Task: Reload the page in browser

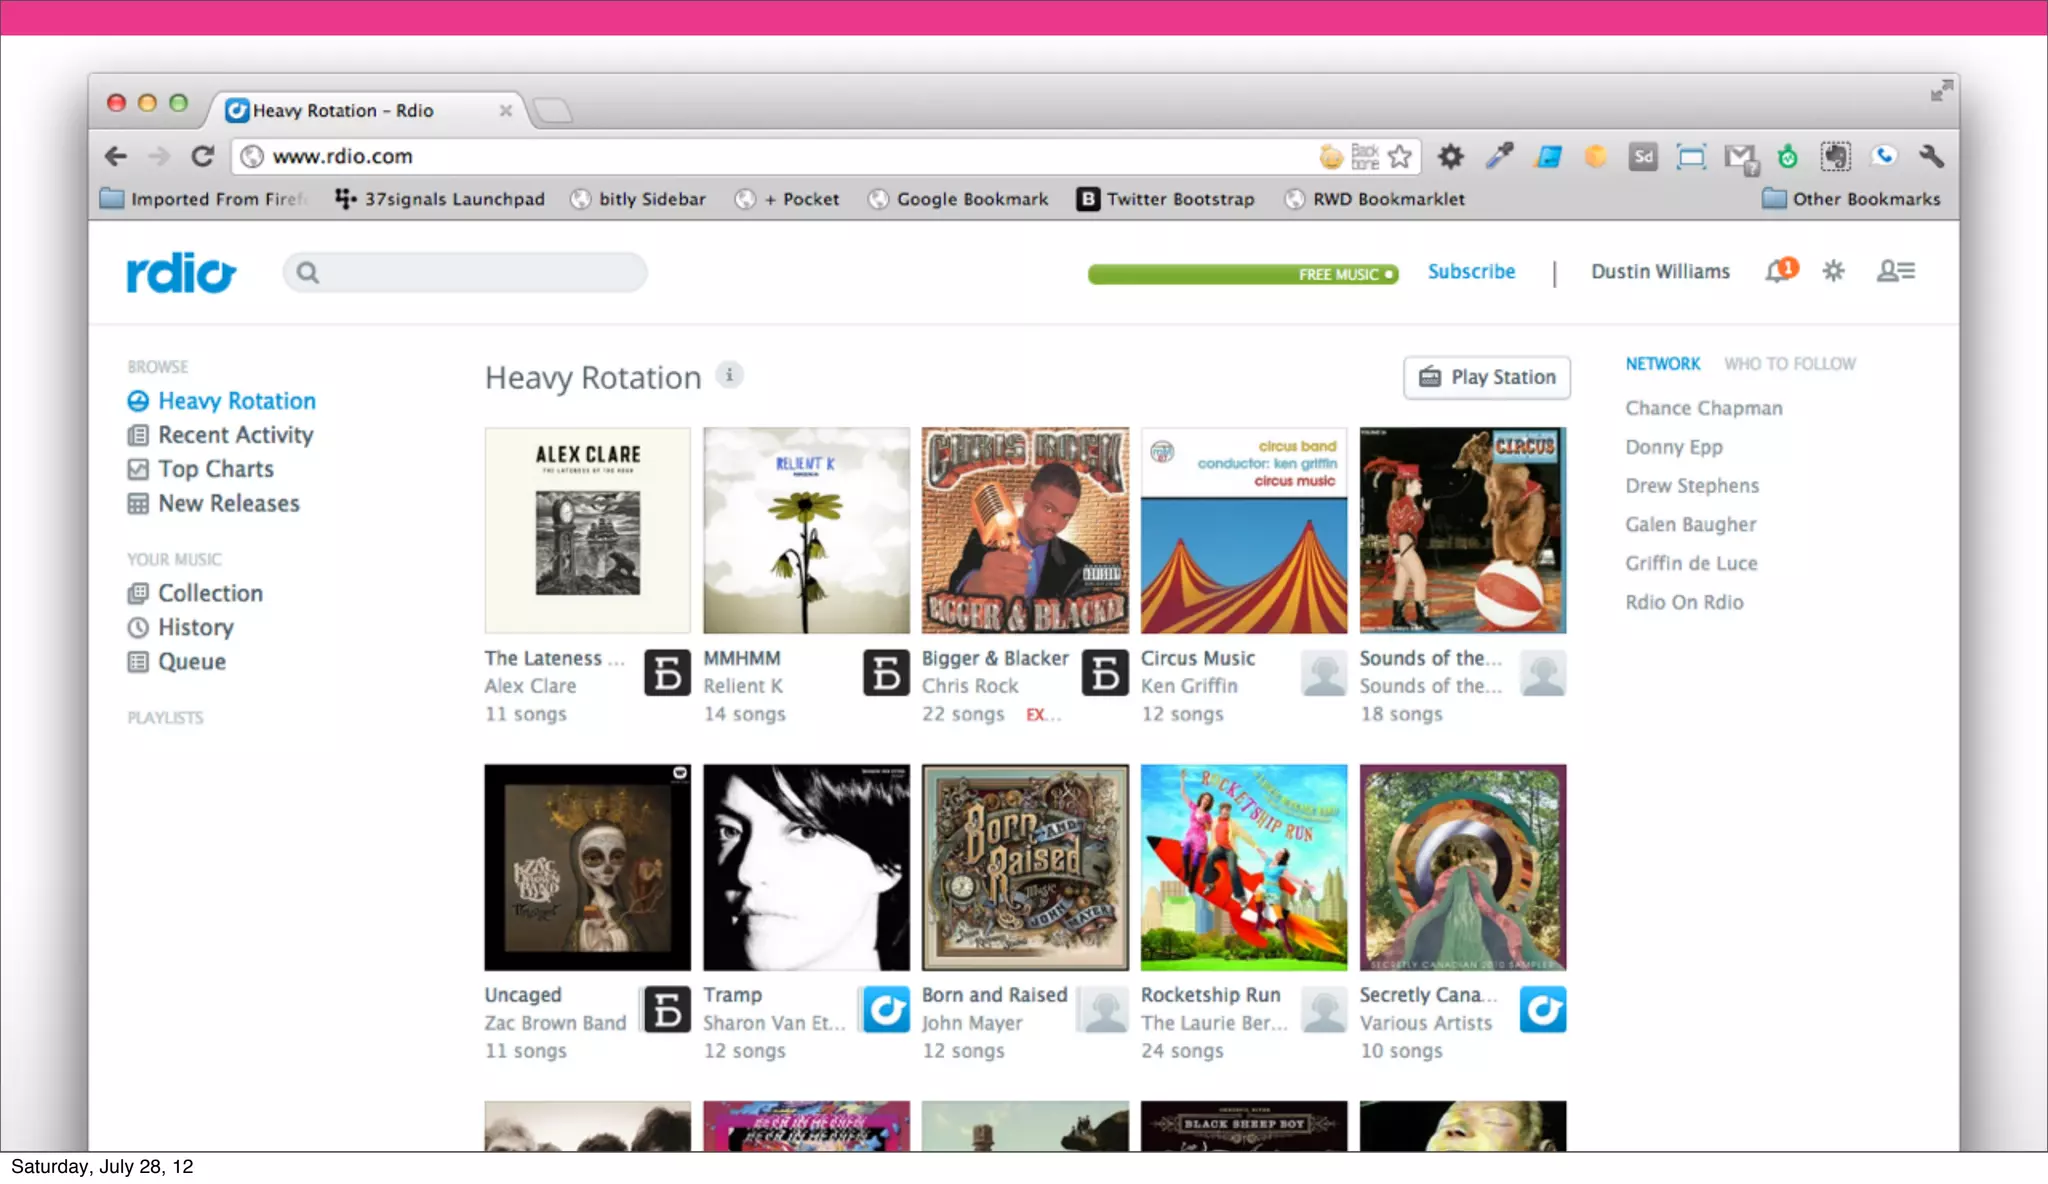Action: (x=203, y=156)
